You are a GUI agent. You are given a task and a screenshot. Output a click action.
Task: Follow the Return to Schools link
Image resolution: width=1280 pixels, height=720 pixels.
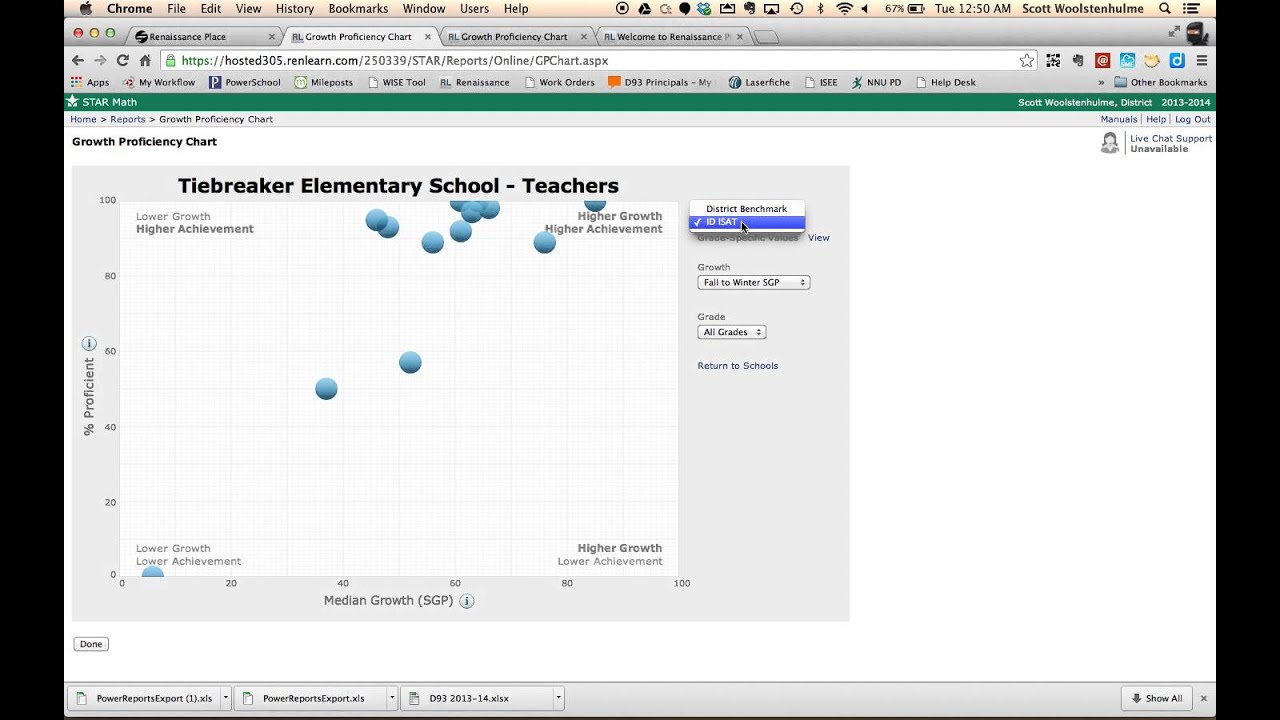coord(737,365)
